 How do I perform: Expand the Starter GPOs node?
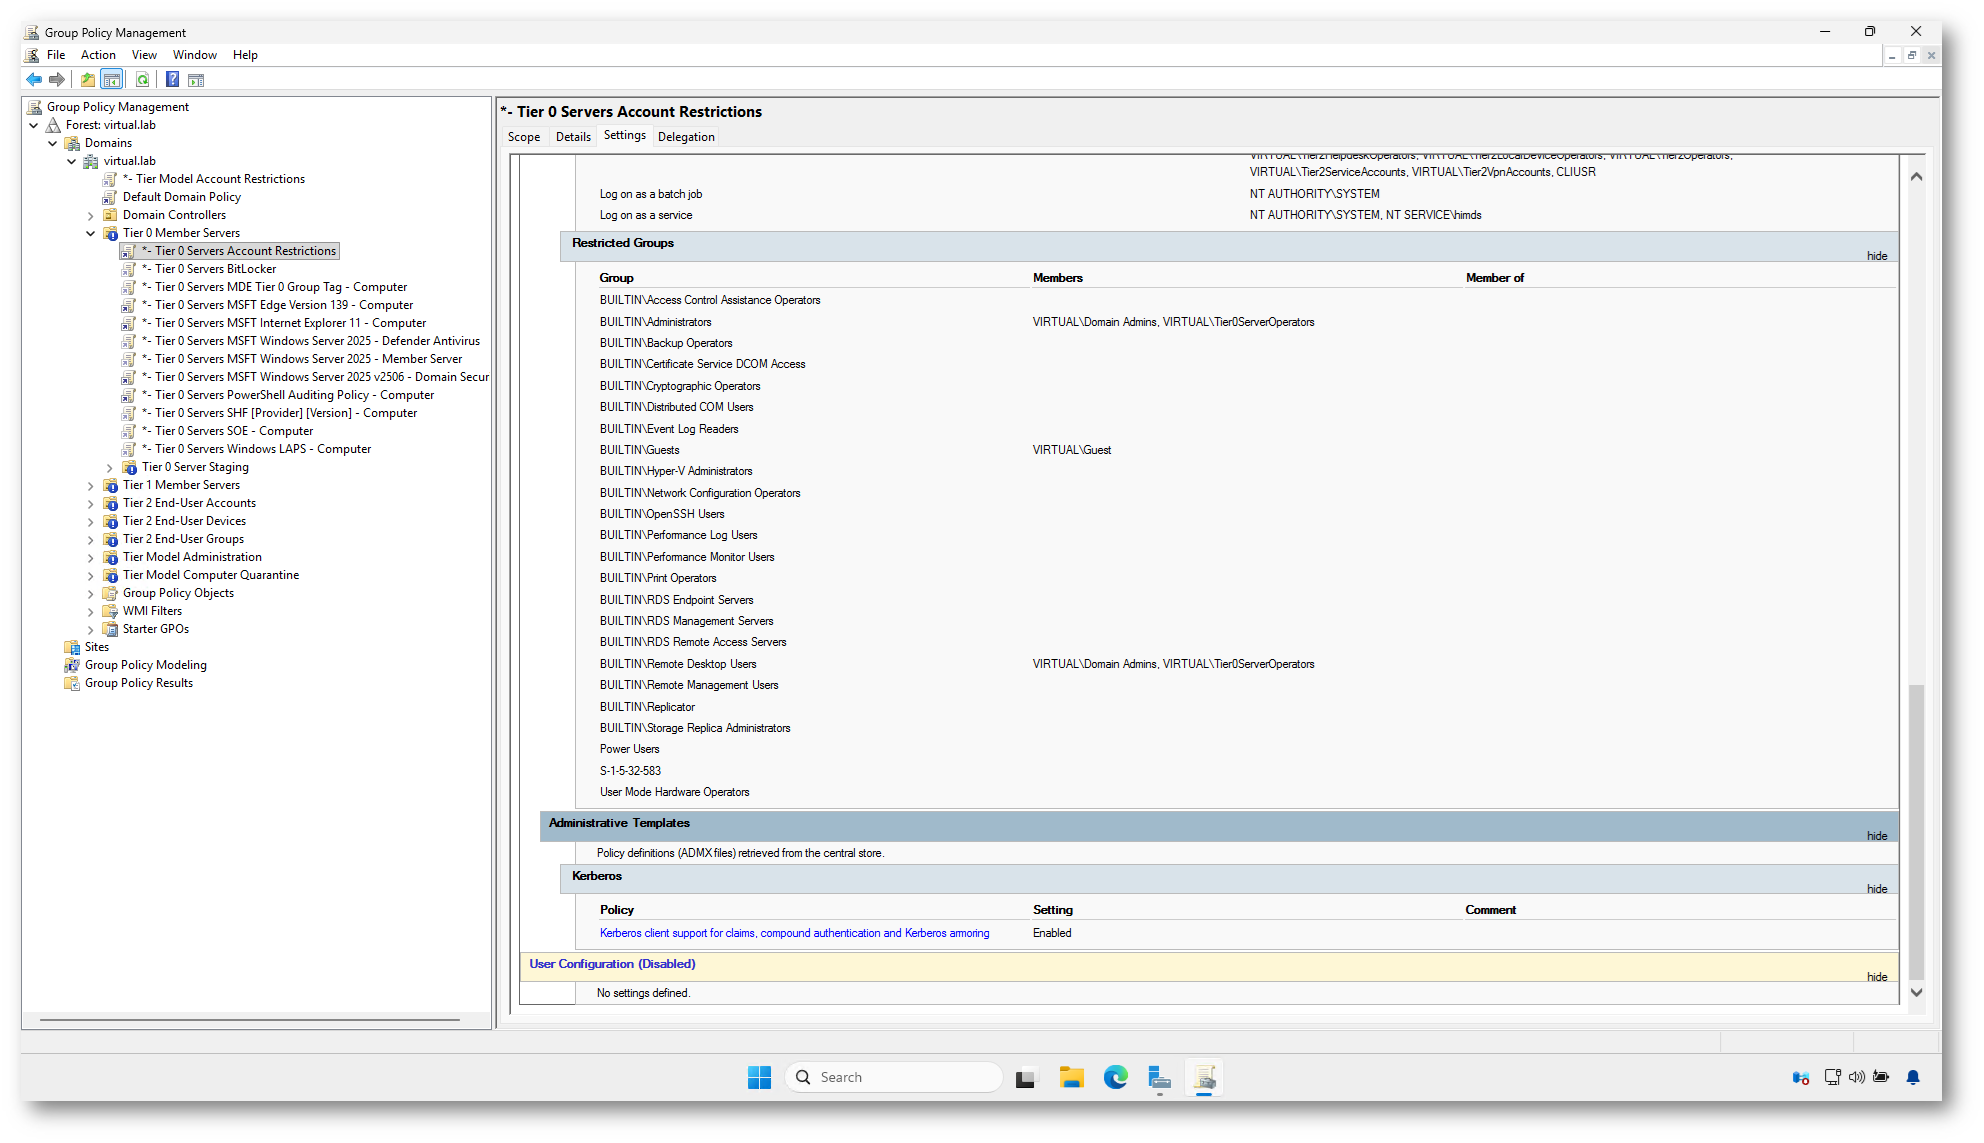click(x=91, y=630)
